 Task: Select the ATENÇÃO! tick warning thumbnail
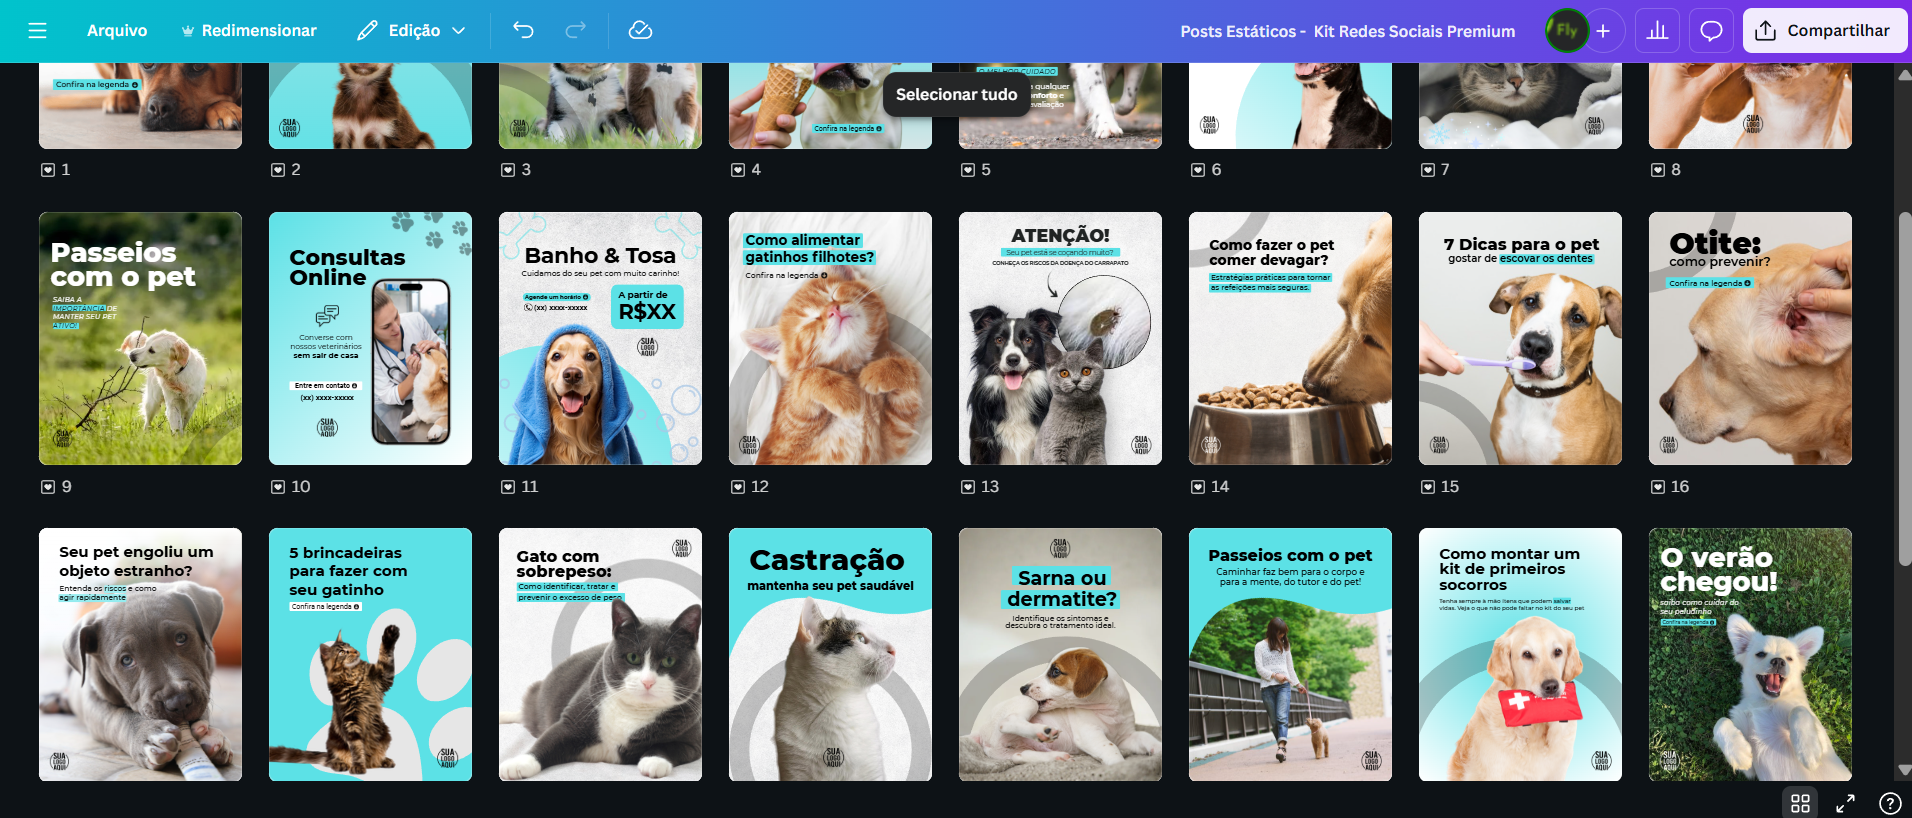(1060, 338)
